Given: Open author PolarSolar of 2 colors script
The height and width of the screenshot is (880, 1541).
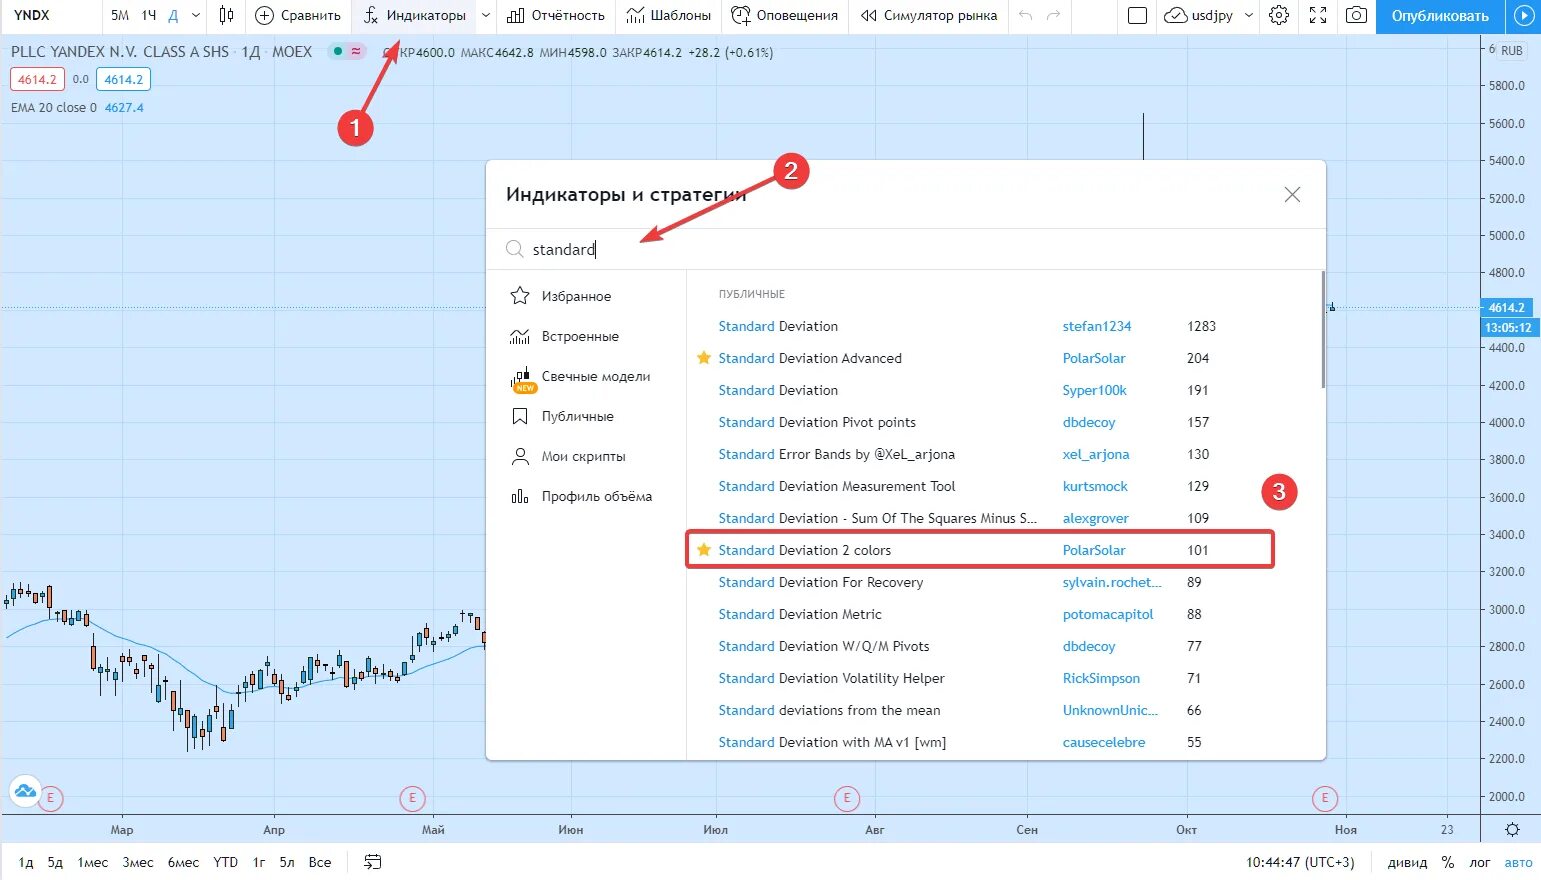Looking at the screenshot, I should coord(1094,550).
